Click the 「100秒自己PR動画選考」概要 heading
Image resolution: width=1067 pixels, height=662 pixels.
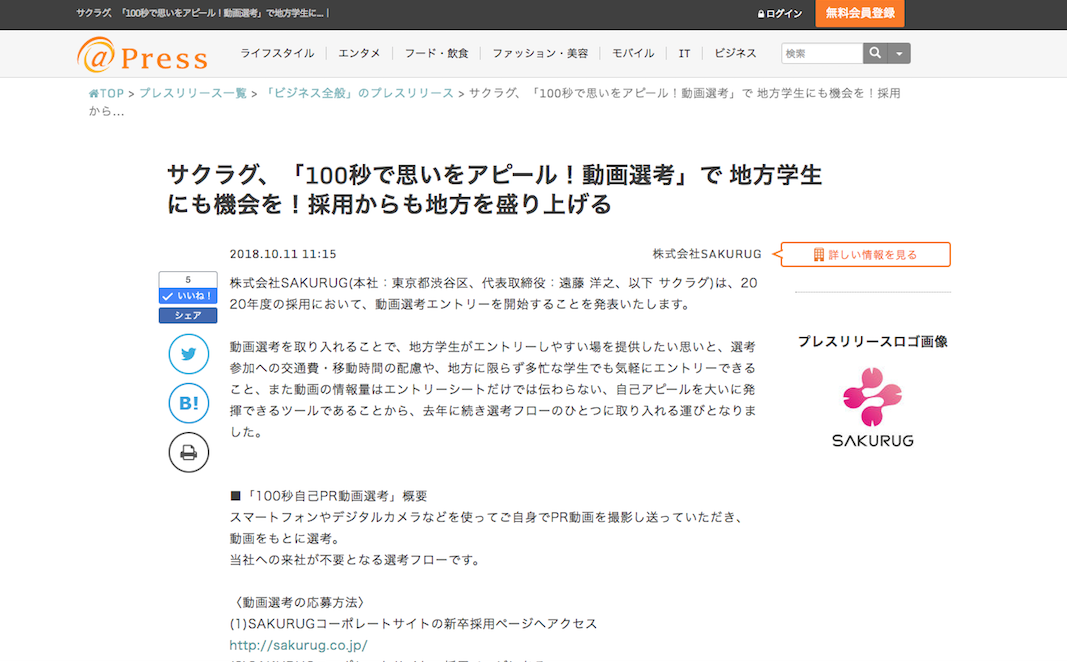coord(329,496)
